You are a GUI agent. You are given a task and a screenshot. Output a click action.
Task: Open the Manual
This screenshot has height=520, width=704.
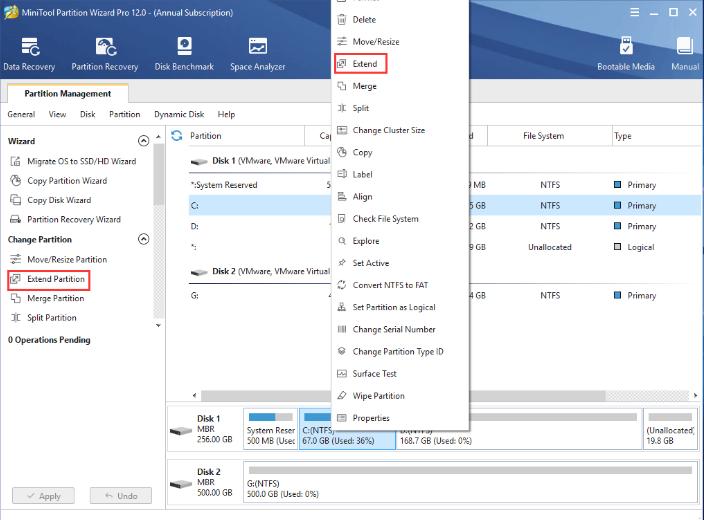(685, 54)
